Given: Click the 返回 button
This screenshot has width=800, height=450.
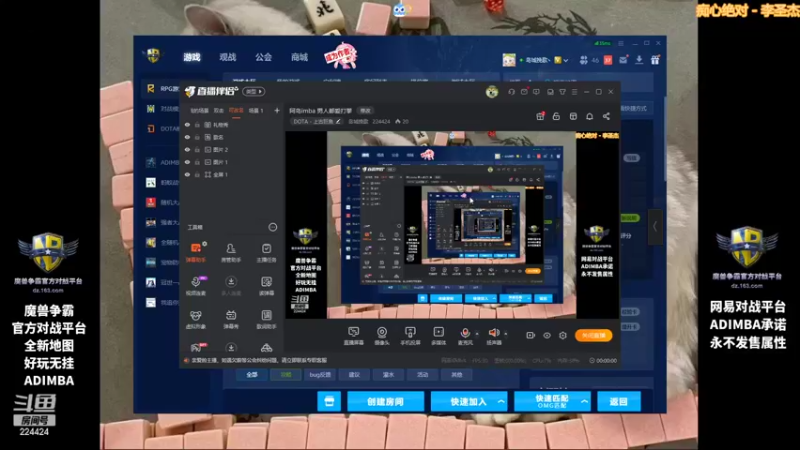Looking at the screenshot, I should tap(618, 402).
